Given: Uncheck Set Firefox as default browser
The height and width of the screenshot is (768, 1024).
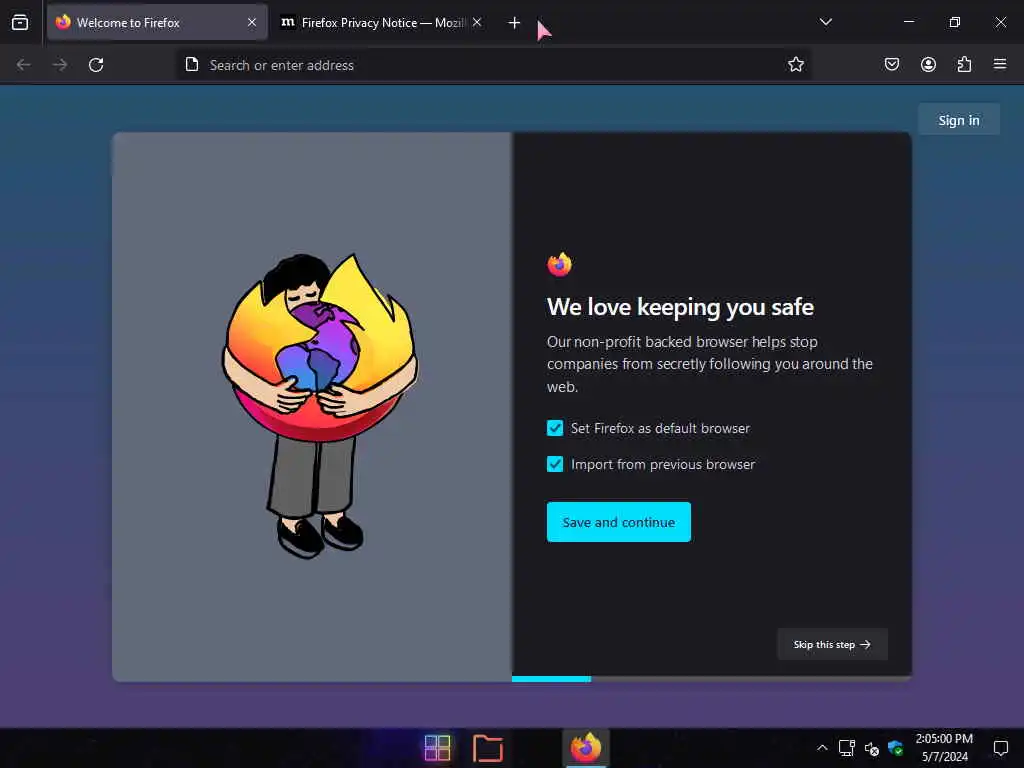Looking at the screenshot, I should click(554, 428).
